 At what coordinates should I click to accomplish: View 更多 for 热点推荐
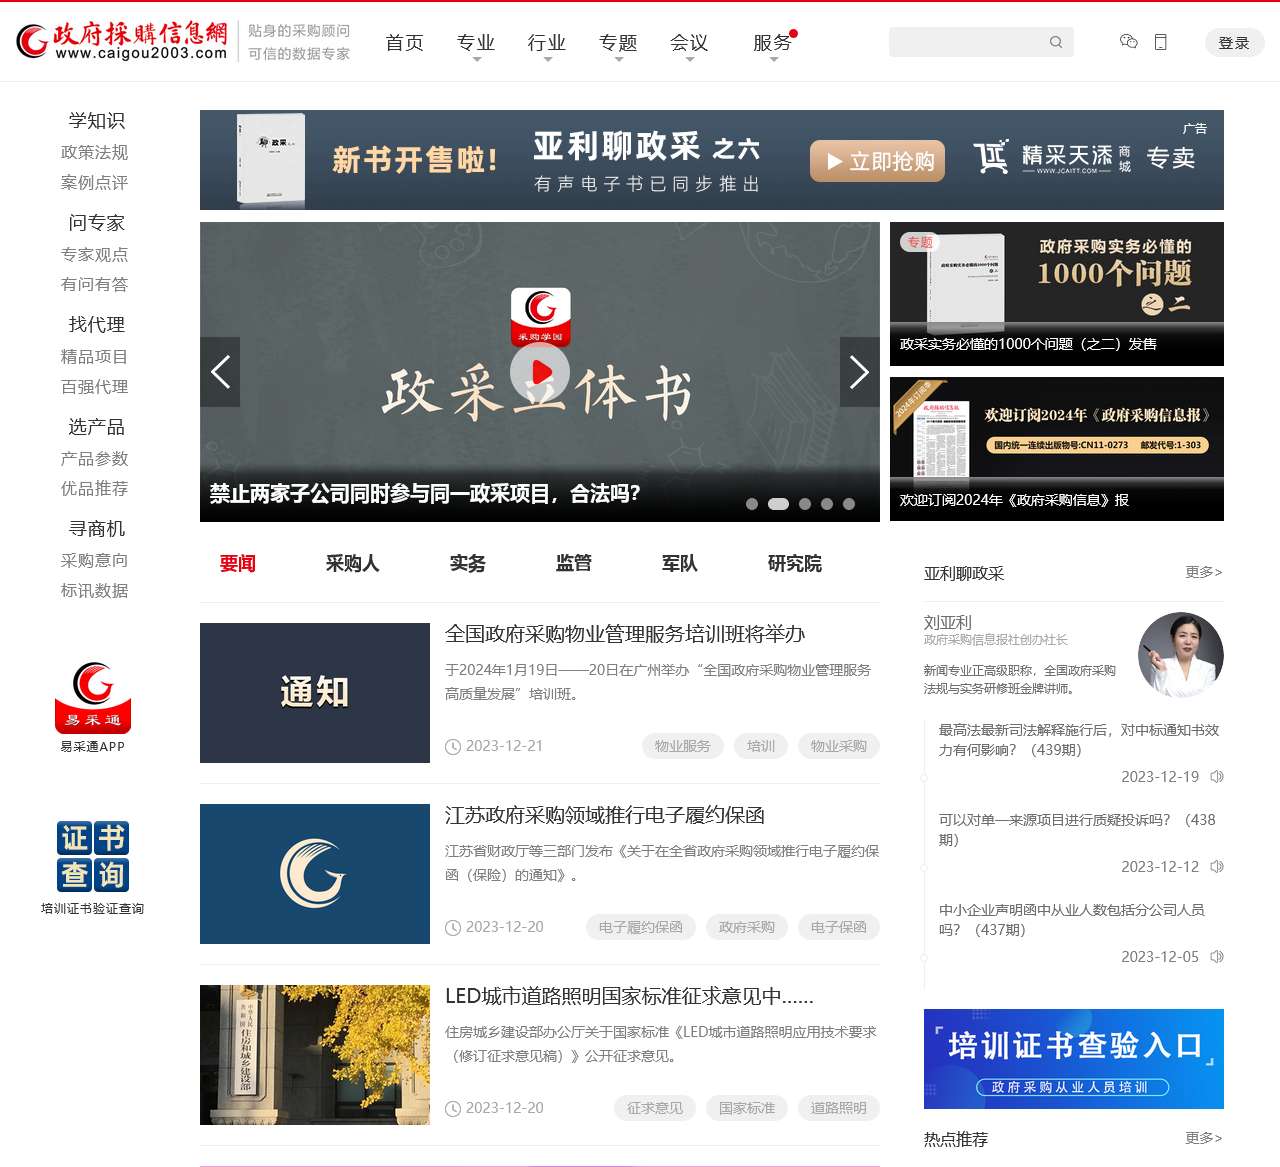[x=1204, y=1138]
